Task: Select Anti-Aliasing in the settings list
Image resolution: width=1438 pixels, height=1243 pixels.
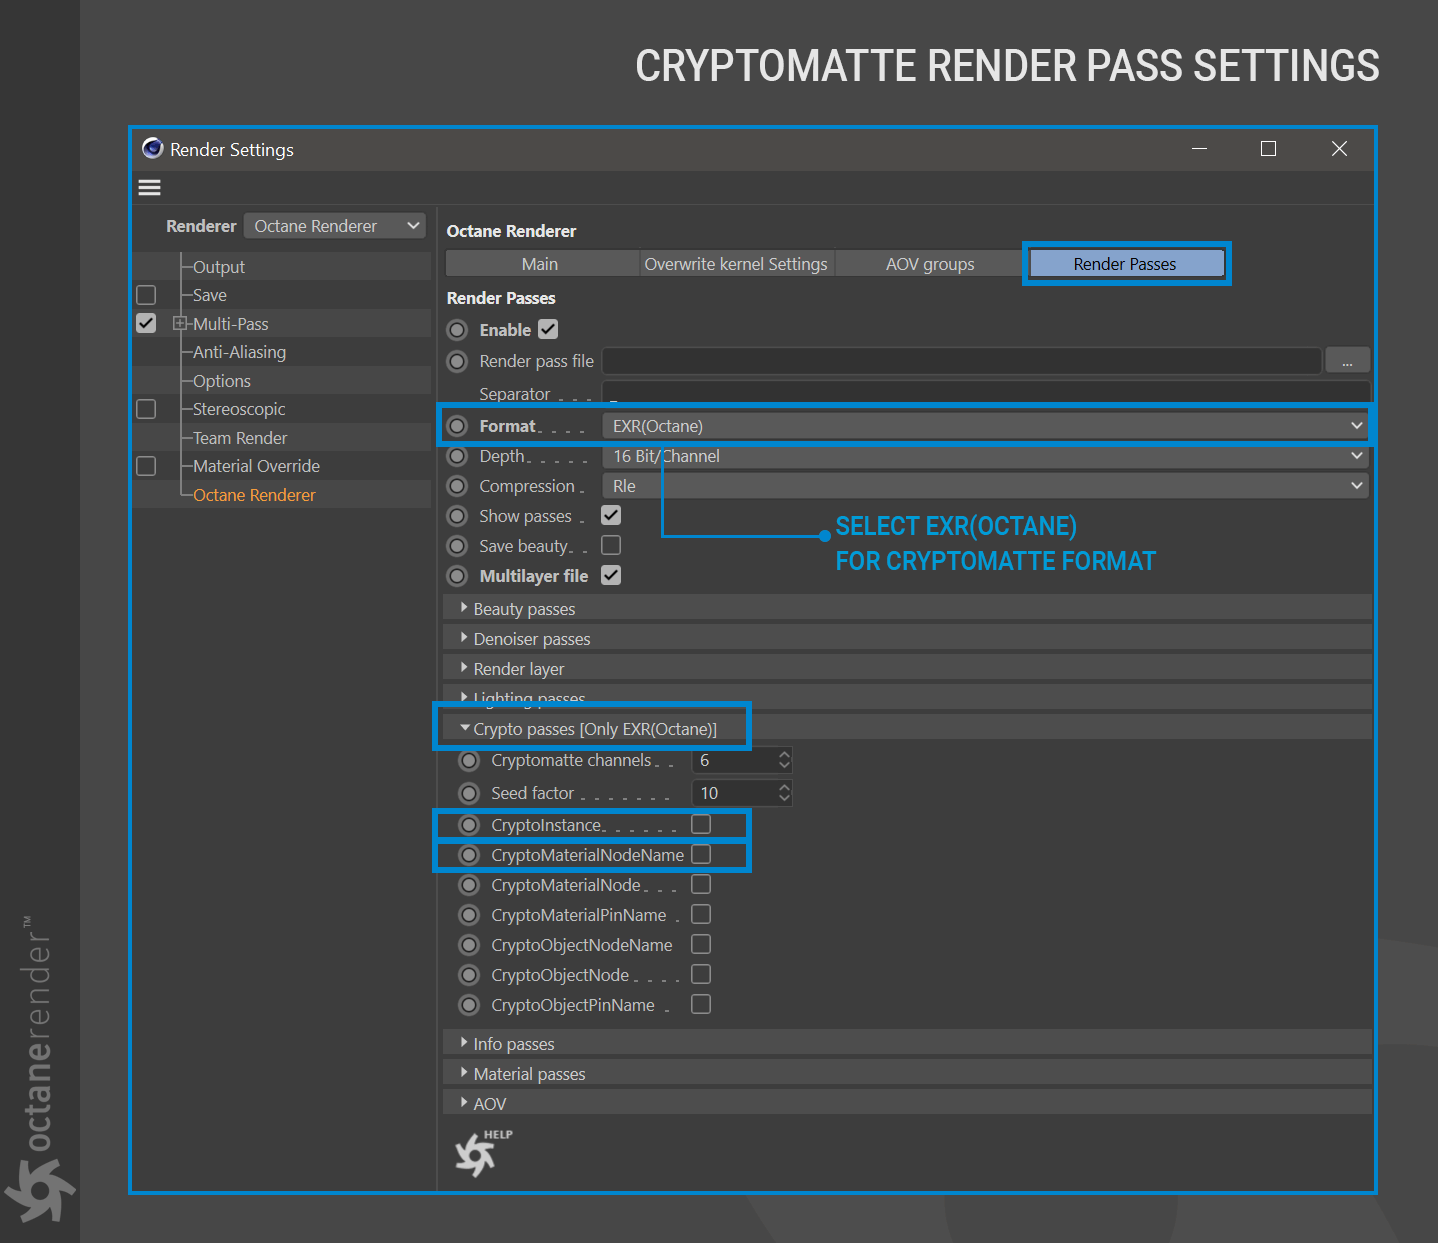Action: click(x=239, y=352)
